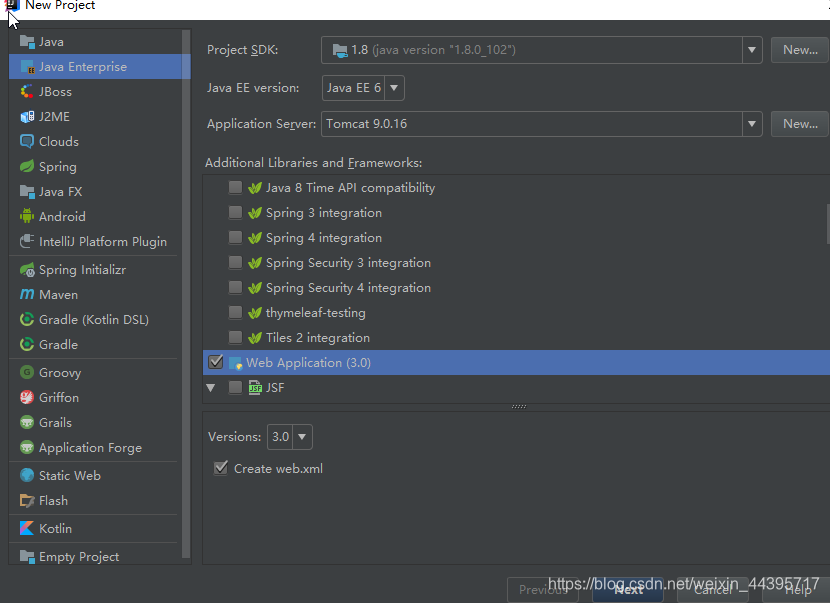Choose the Griffon icon
This screenshot has width=830, height=603.
click(x=26, y=397)
